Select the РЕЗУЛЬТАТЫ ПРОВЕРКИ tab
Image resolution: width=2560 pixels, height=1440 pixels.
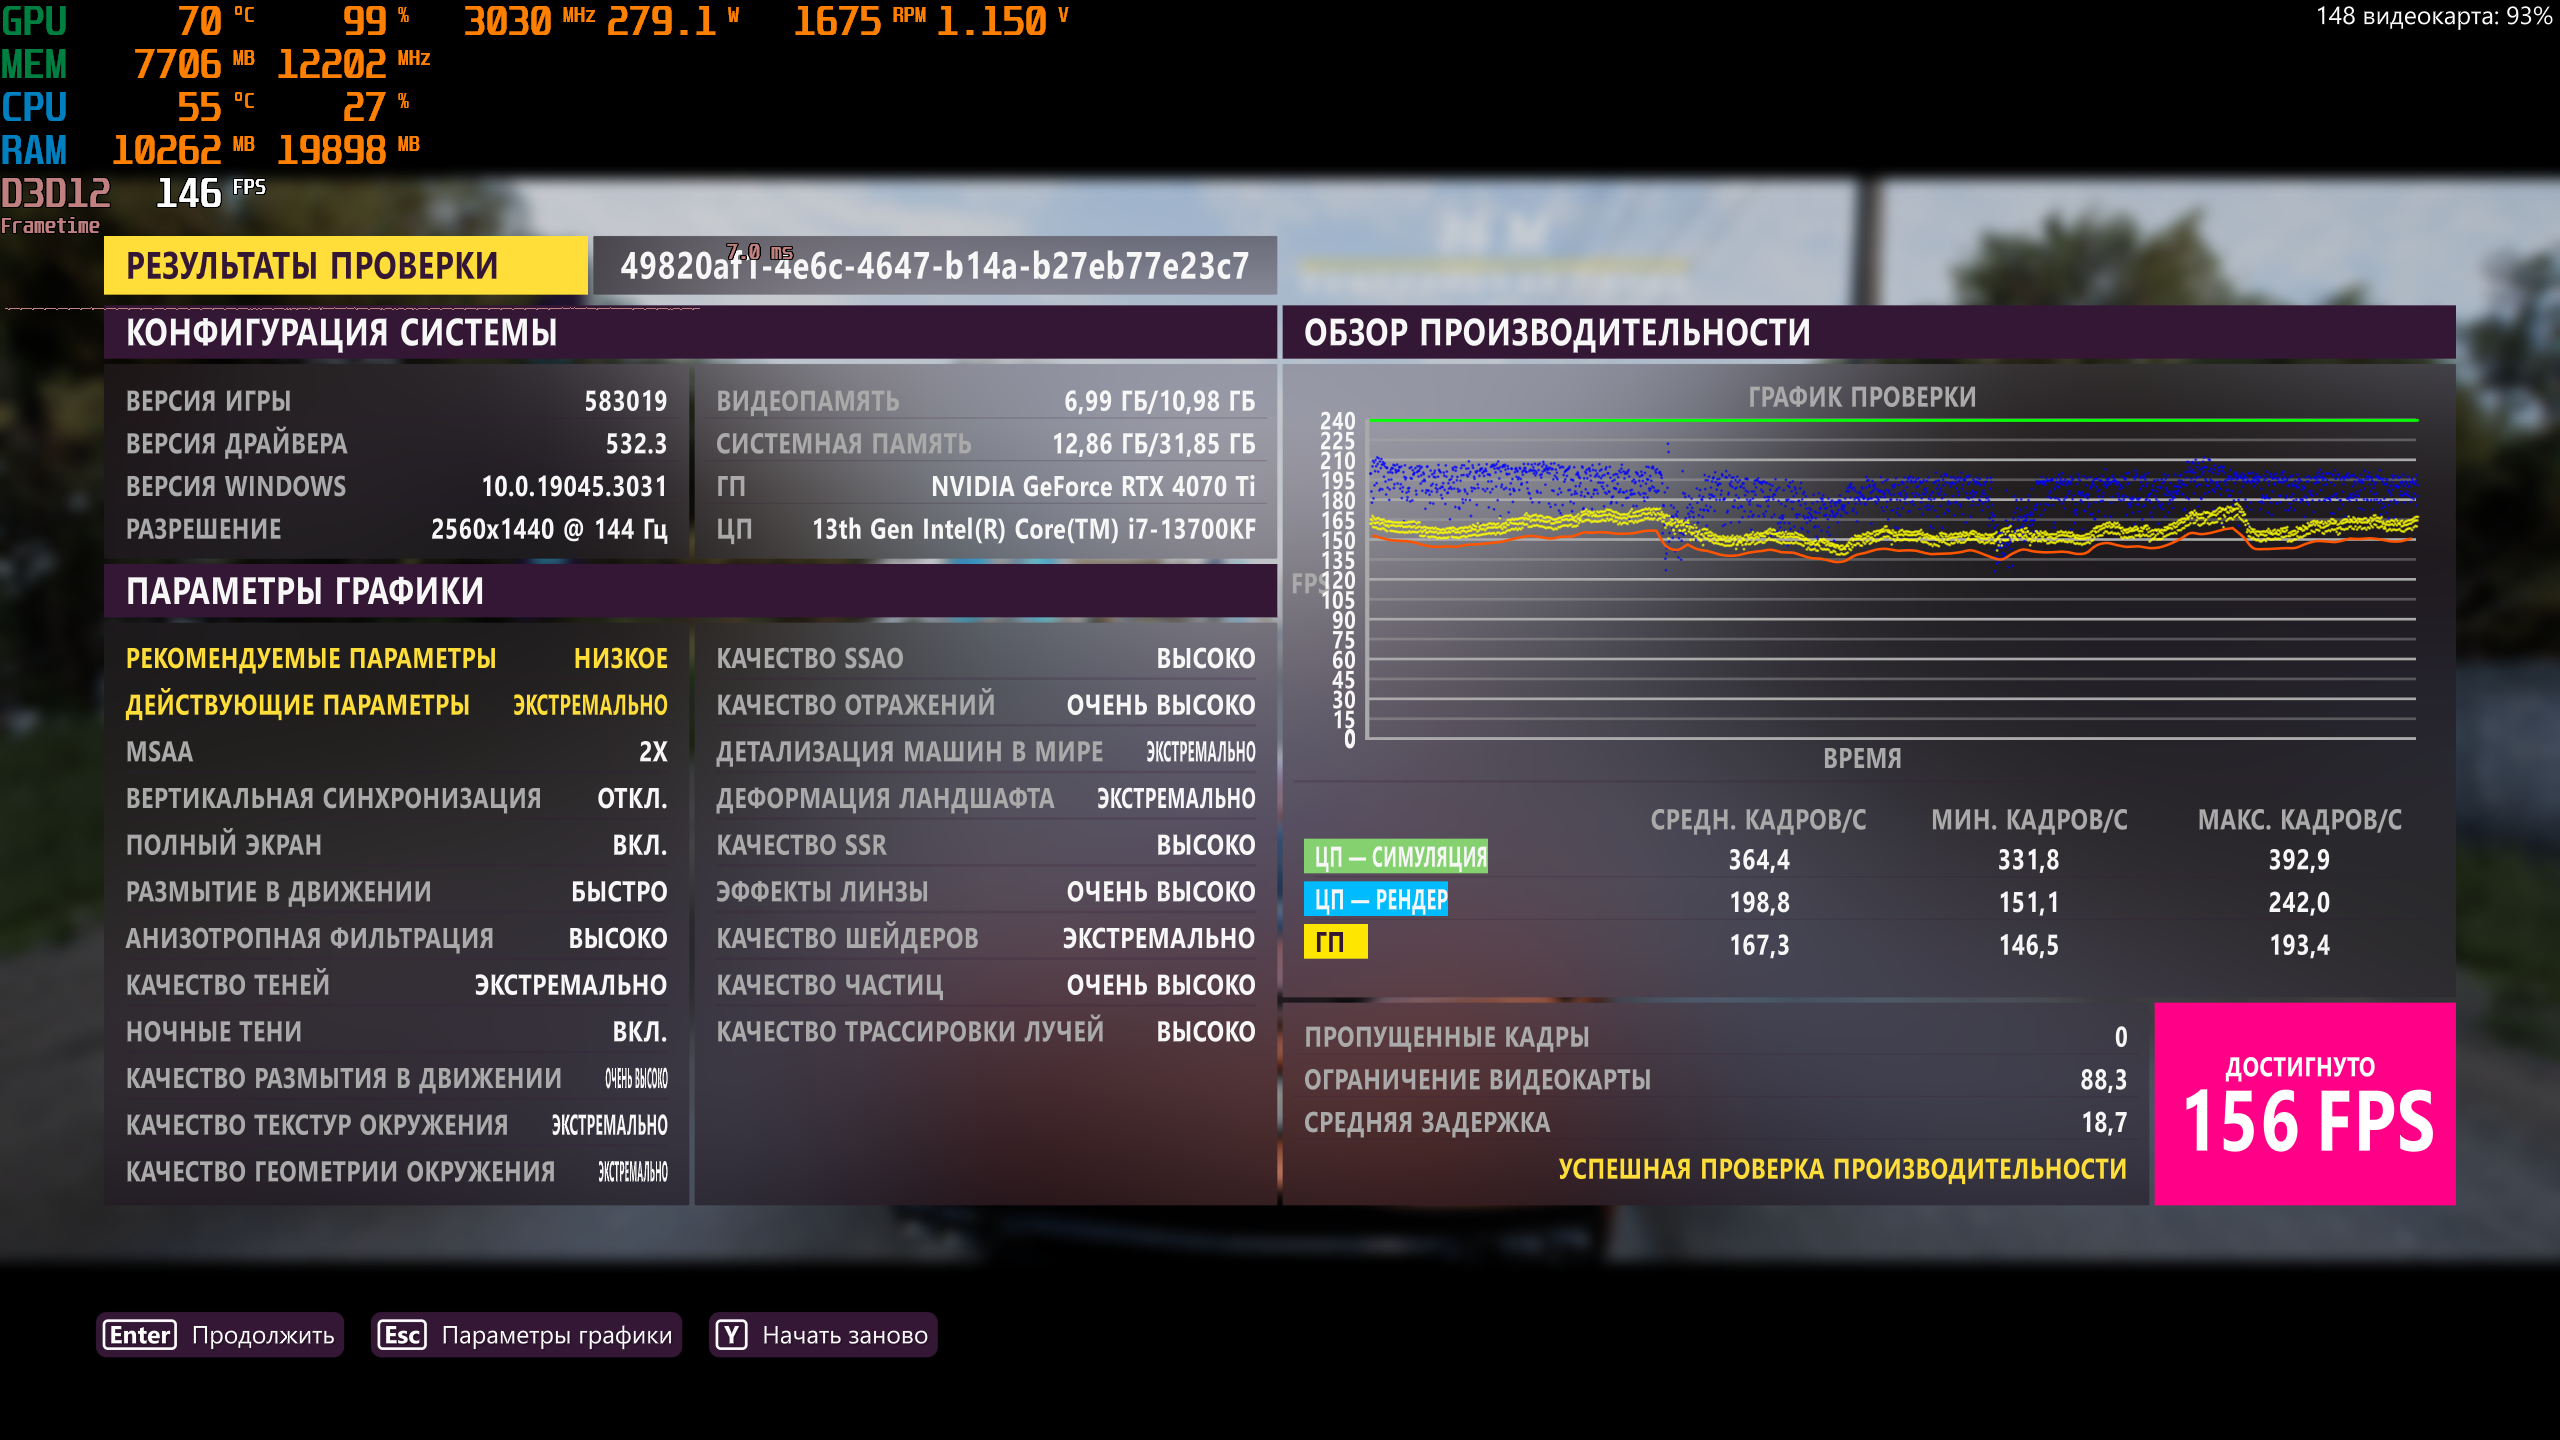click(345, 266)
